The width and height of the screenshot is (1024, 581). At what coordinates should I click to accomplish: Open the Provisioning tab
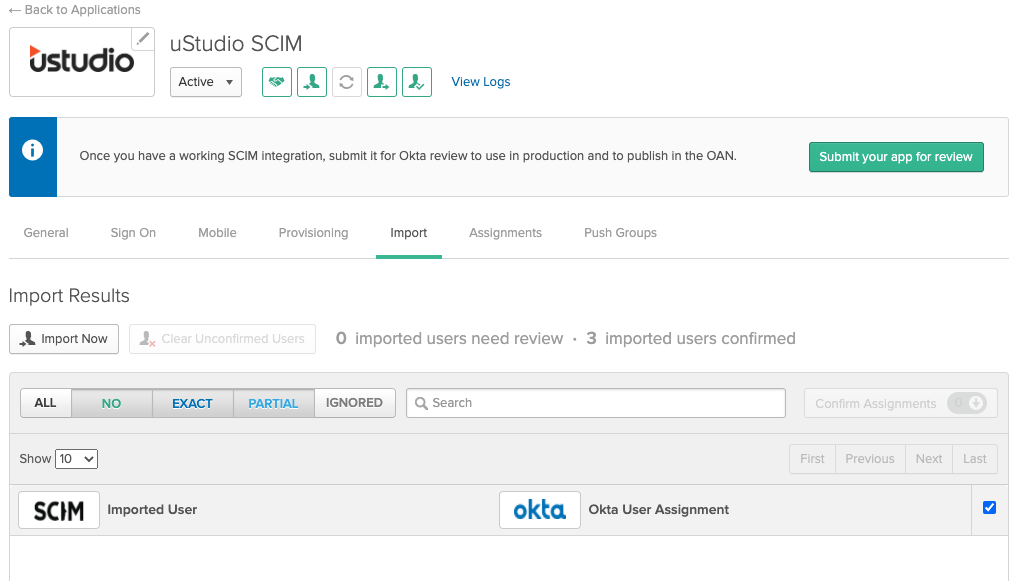click(313, 233)
